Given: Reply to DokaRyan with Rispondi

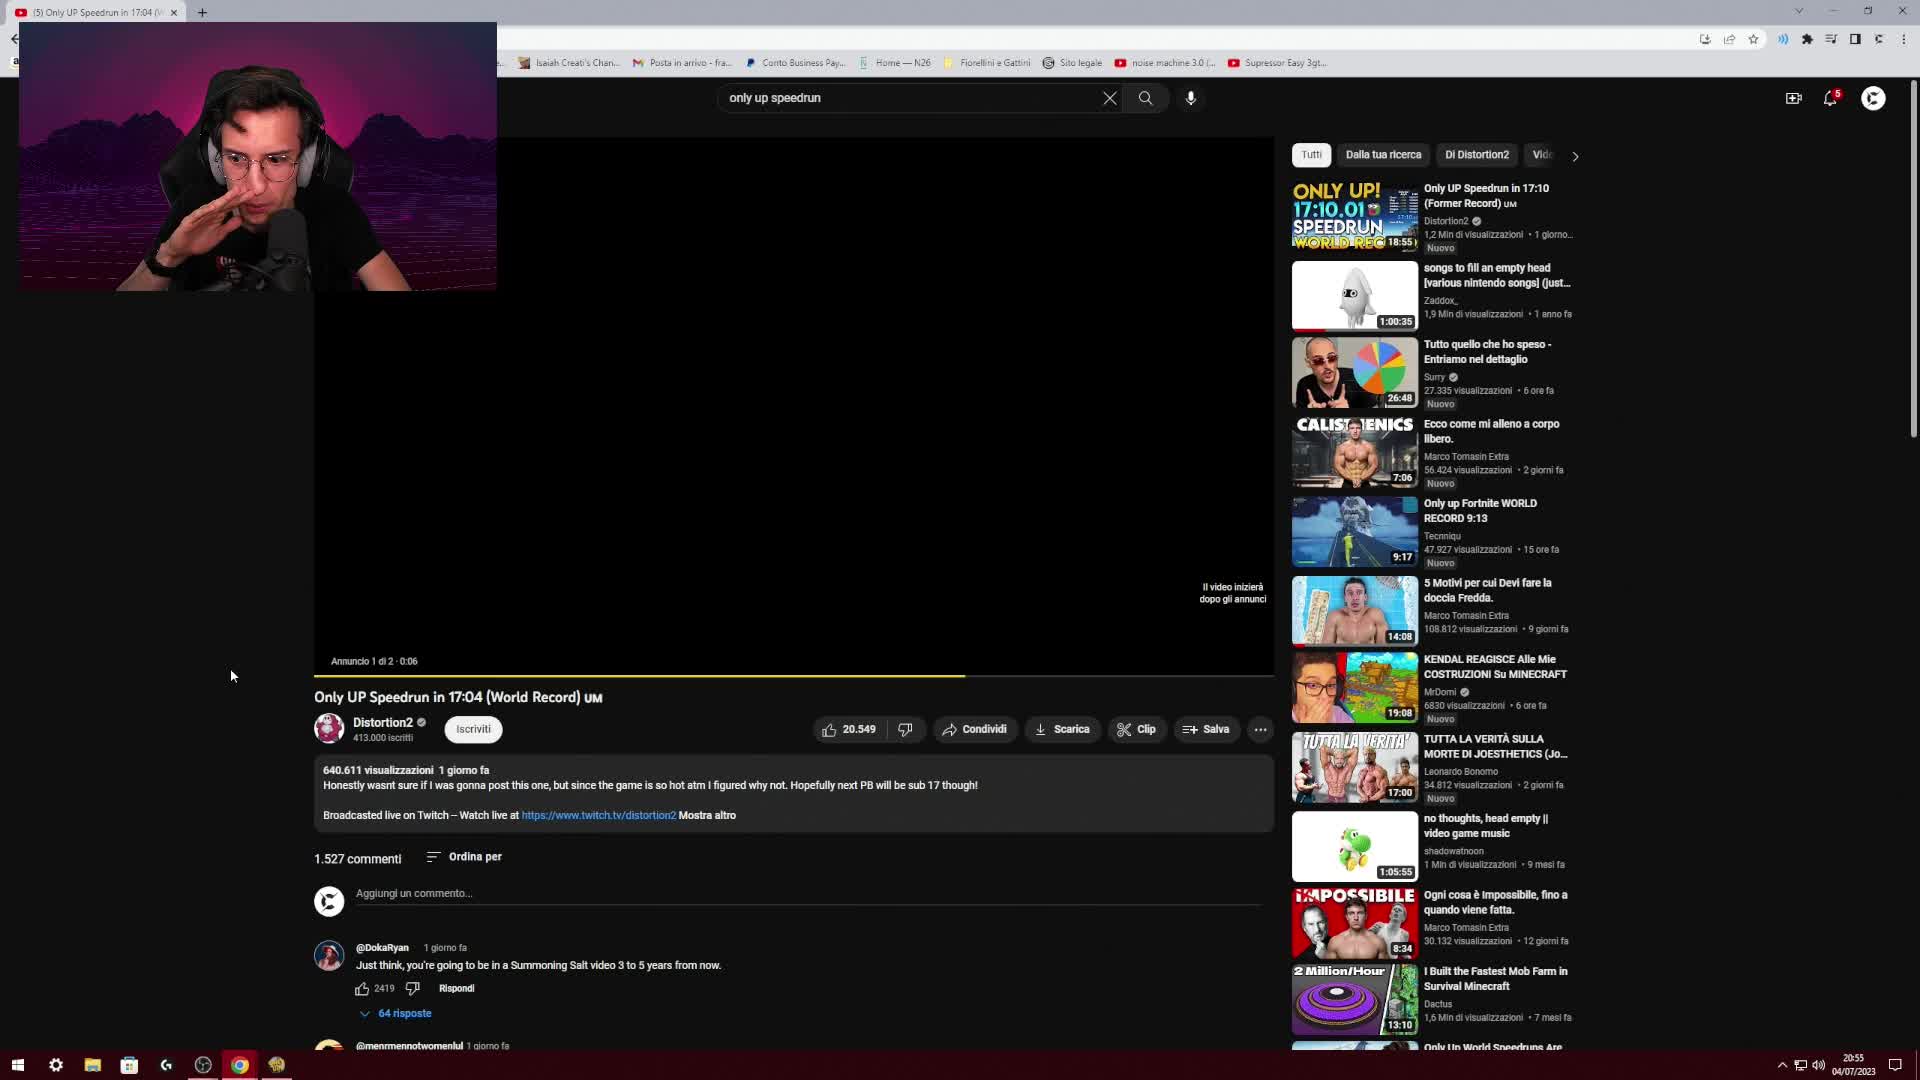Looking at the screenshot, I should pos(457,989).
